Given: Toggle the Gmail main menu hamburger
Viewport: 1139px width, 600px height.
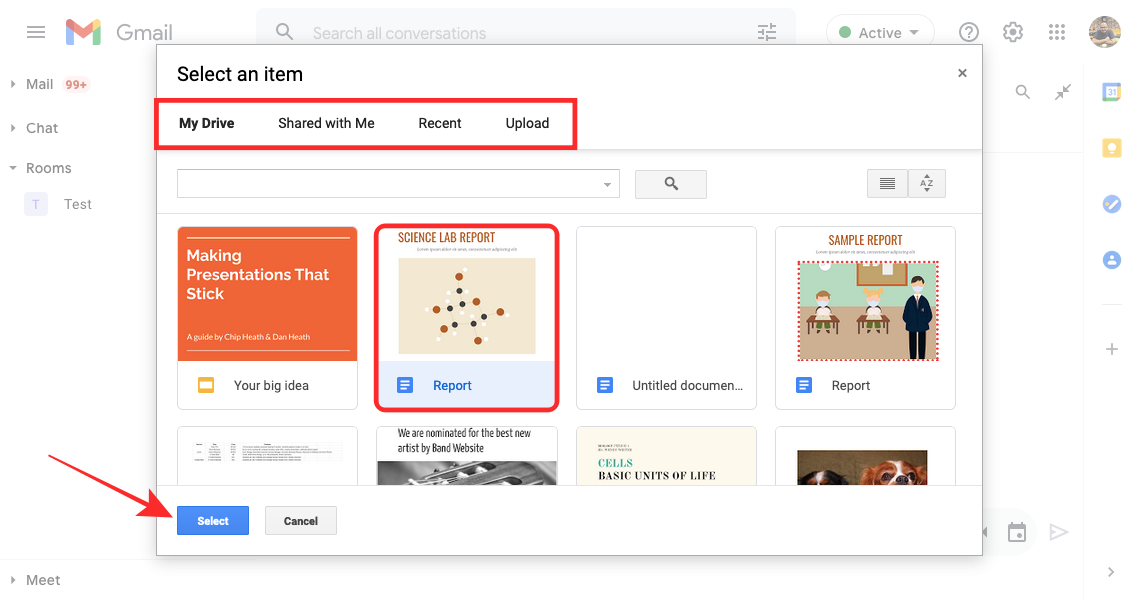Looking at the screenshot, I should [36, 32].
